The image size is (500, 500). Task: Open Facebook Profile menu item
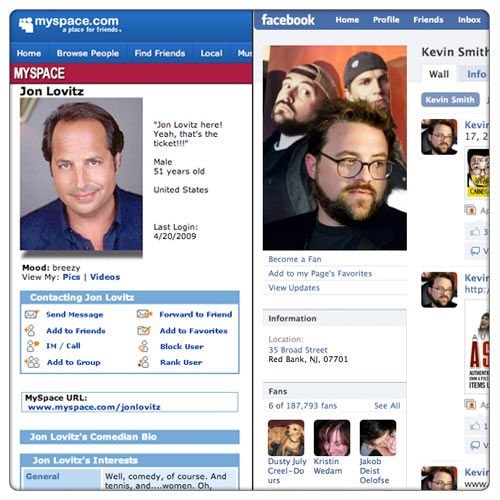(386, 20)
